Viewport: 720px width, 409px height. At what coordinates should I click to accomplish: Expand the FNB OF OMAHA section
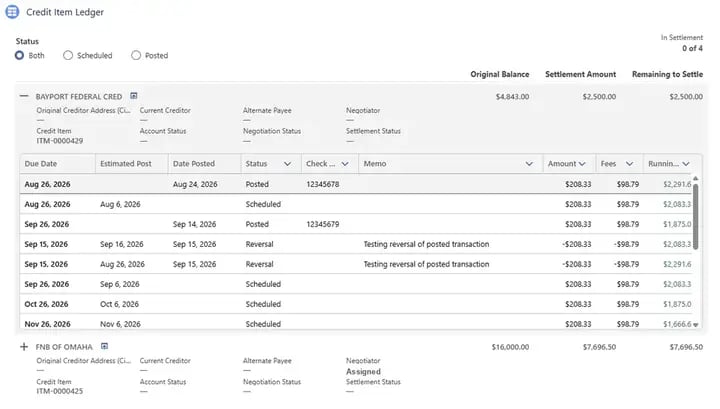click(x=24, y=347)
